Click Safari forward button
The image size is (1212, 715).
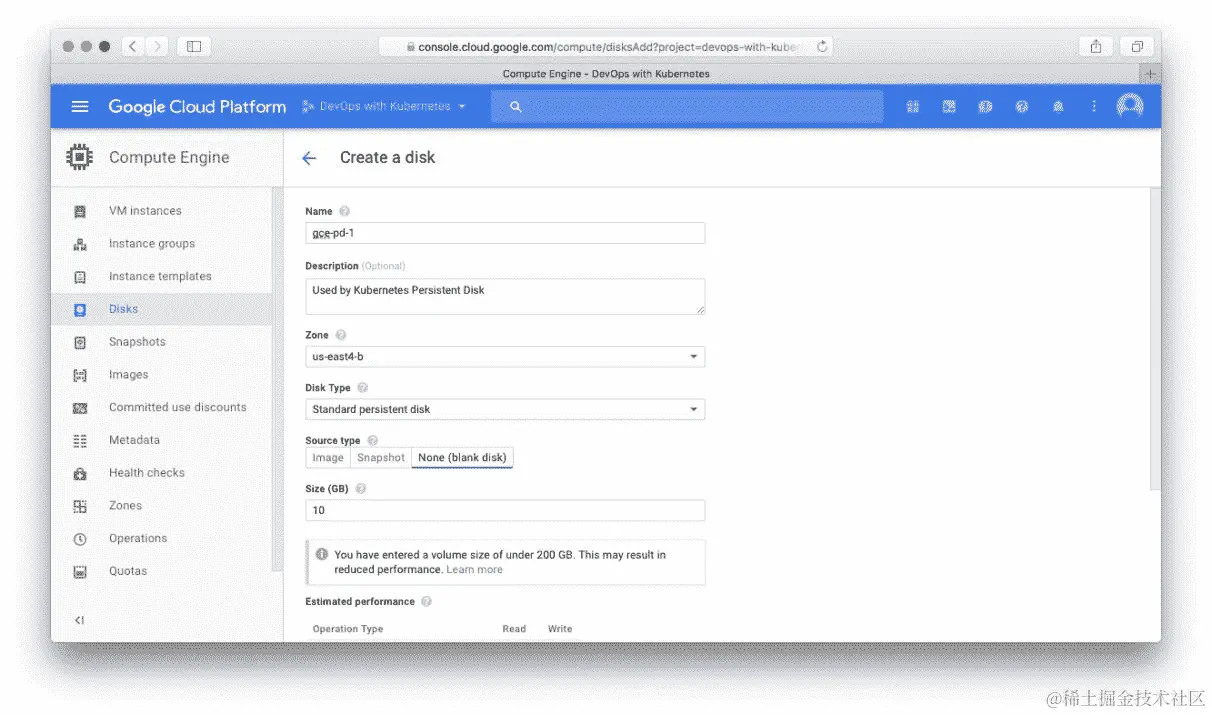coord(158,46)
